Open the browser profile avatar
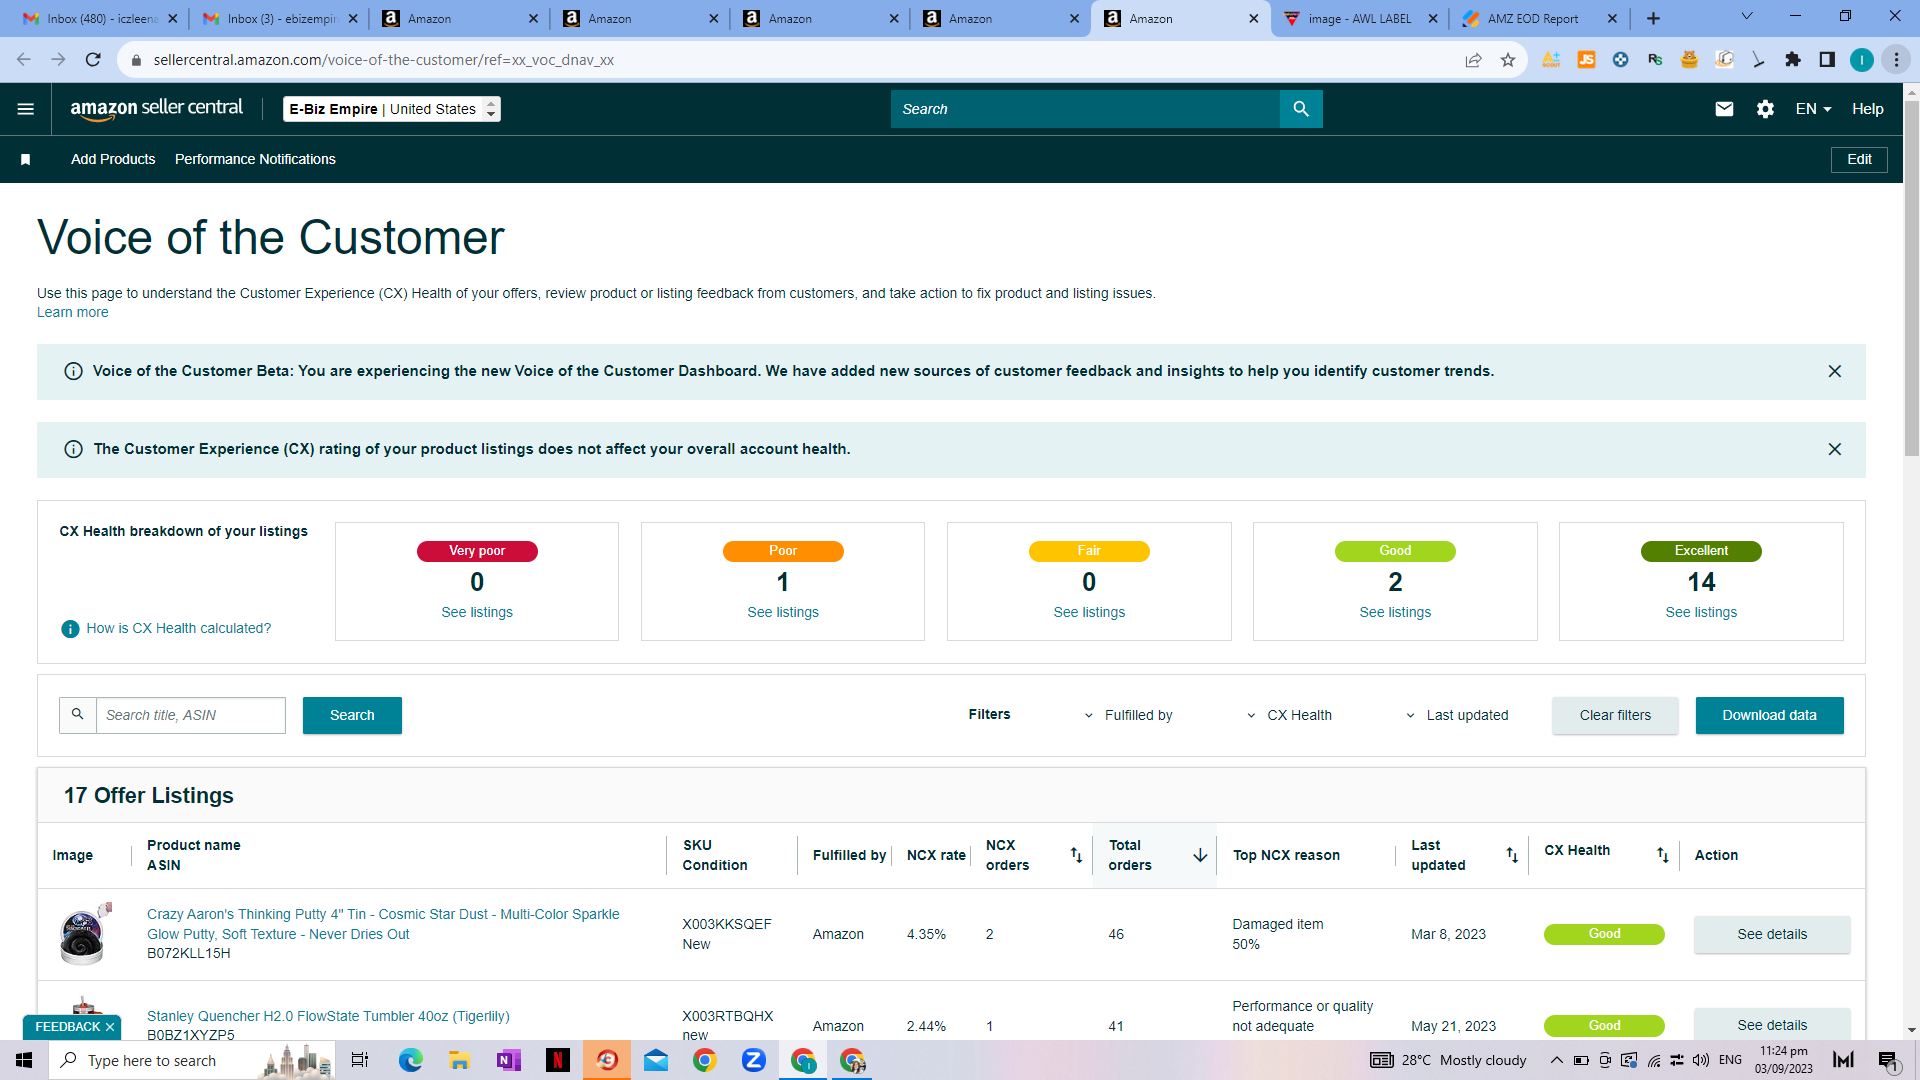The image size is (1920, 1080). (x=1862, y=60)
